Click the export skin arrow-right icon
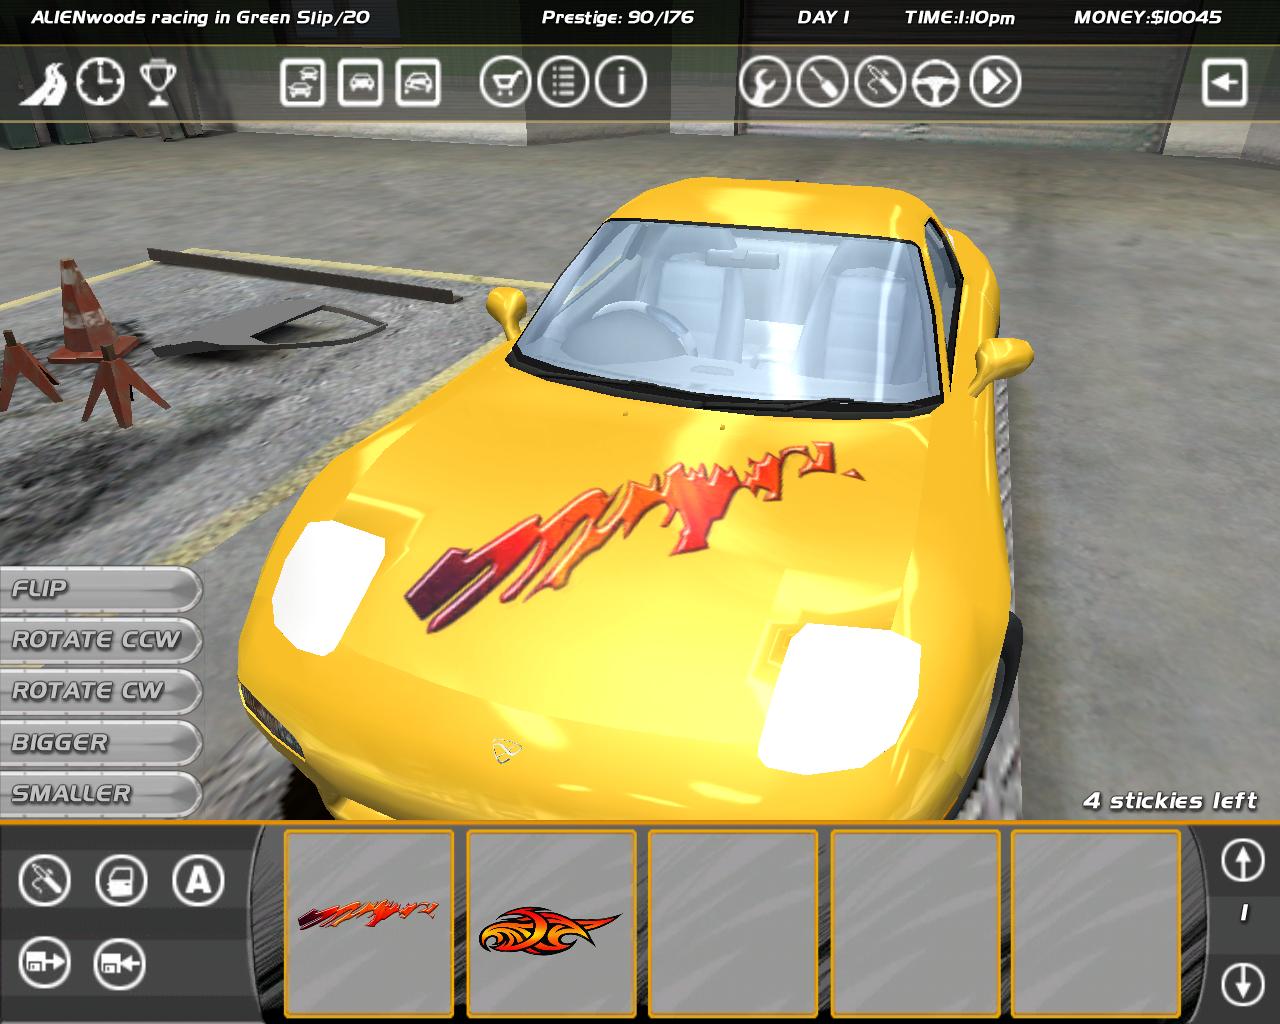Image resolution: width=1280 pixels, height=1024 pixels. pos(45,964)
